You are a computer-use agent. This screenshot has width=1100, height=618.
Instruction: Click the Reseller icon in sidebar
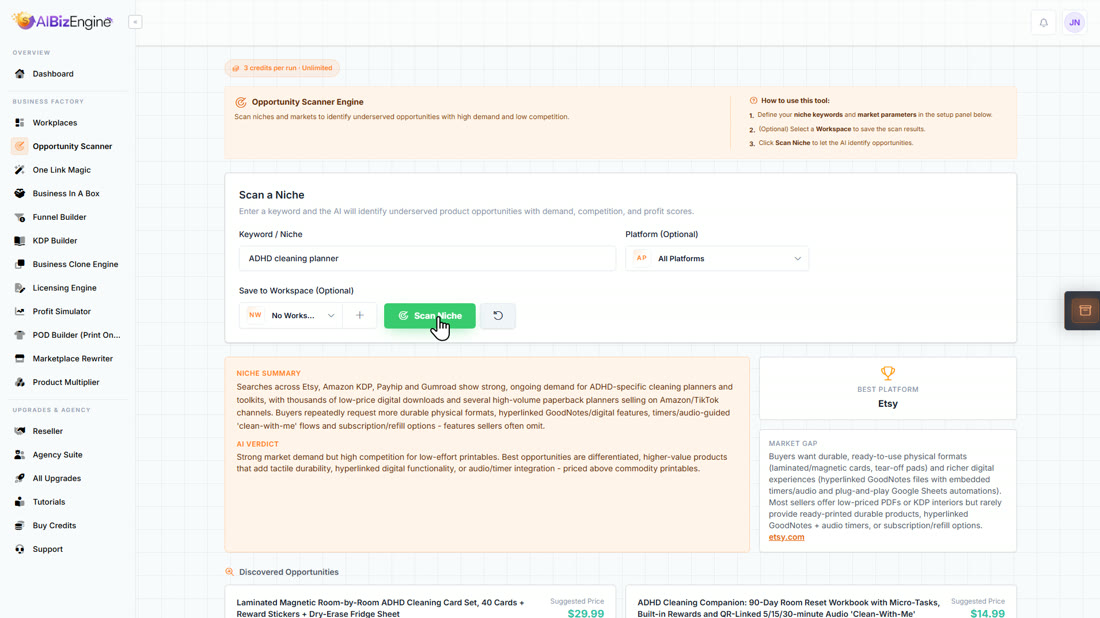(x=20, y=431)
